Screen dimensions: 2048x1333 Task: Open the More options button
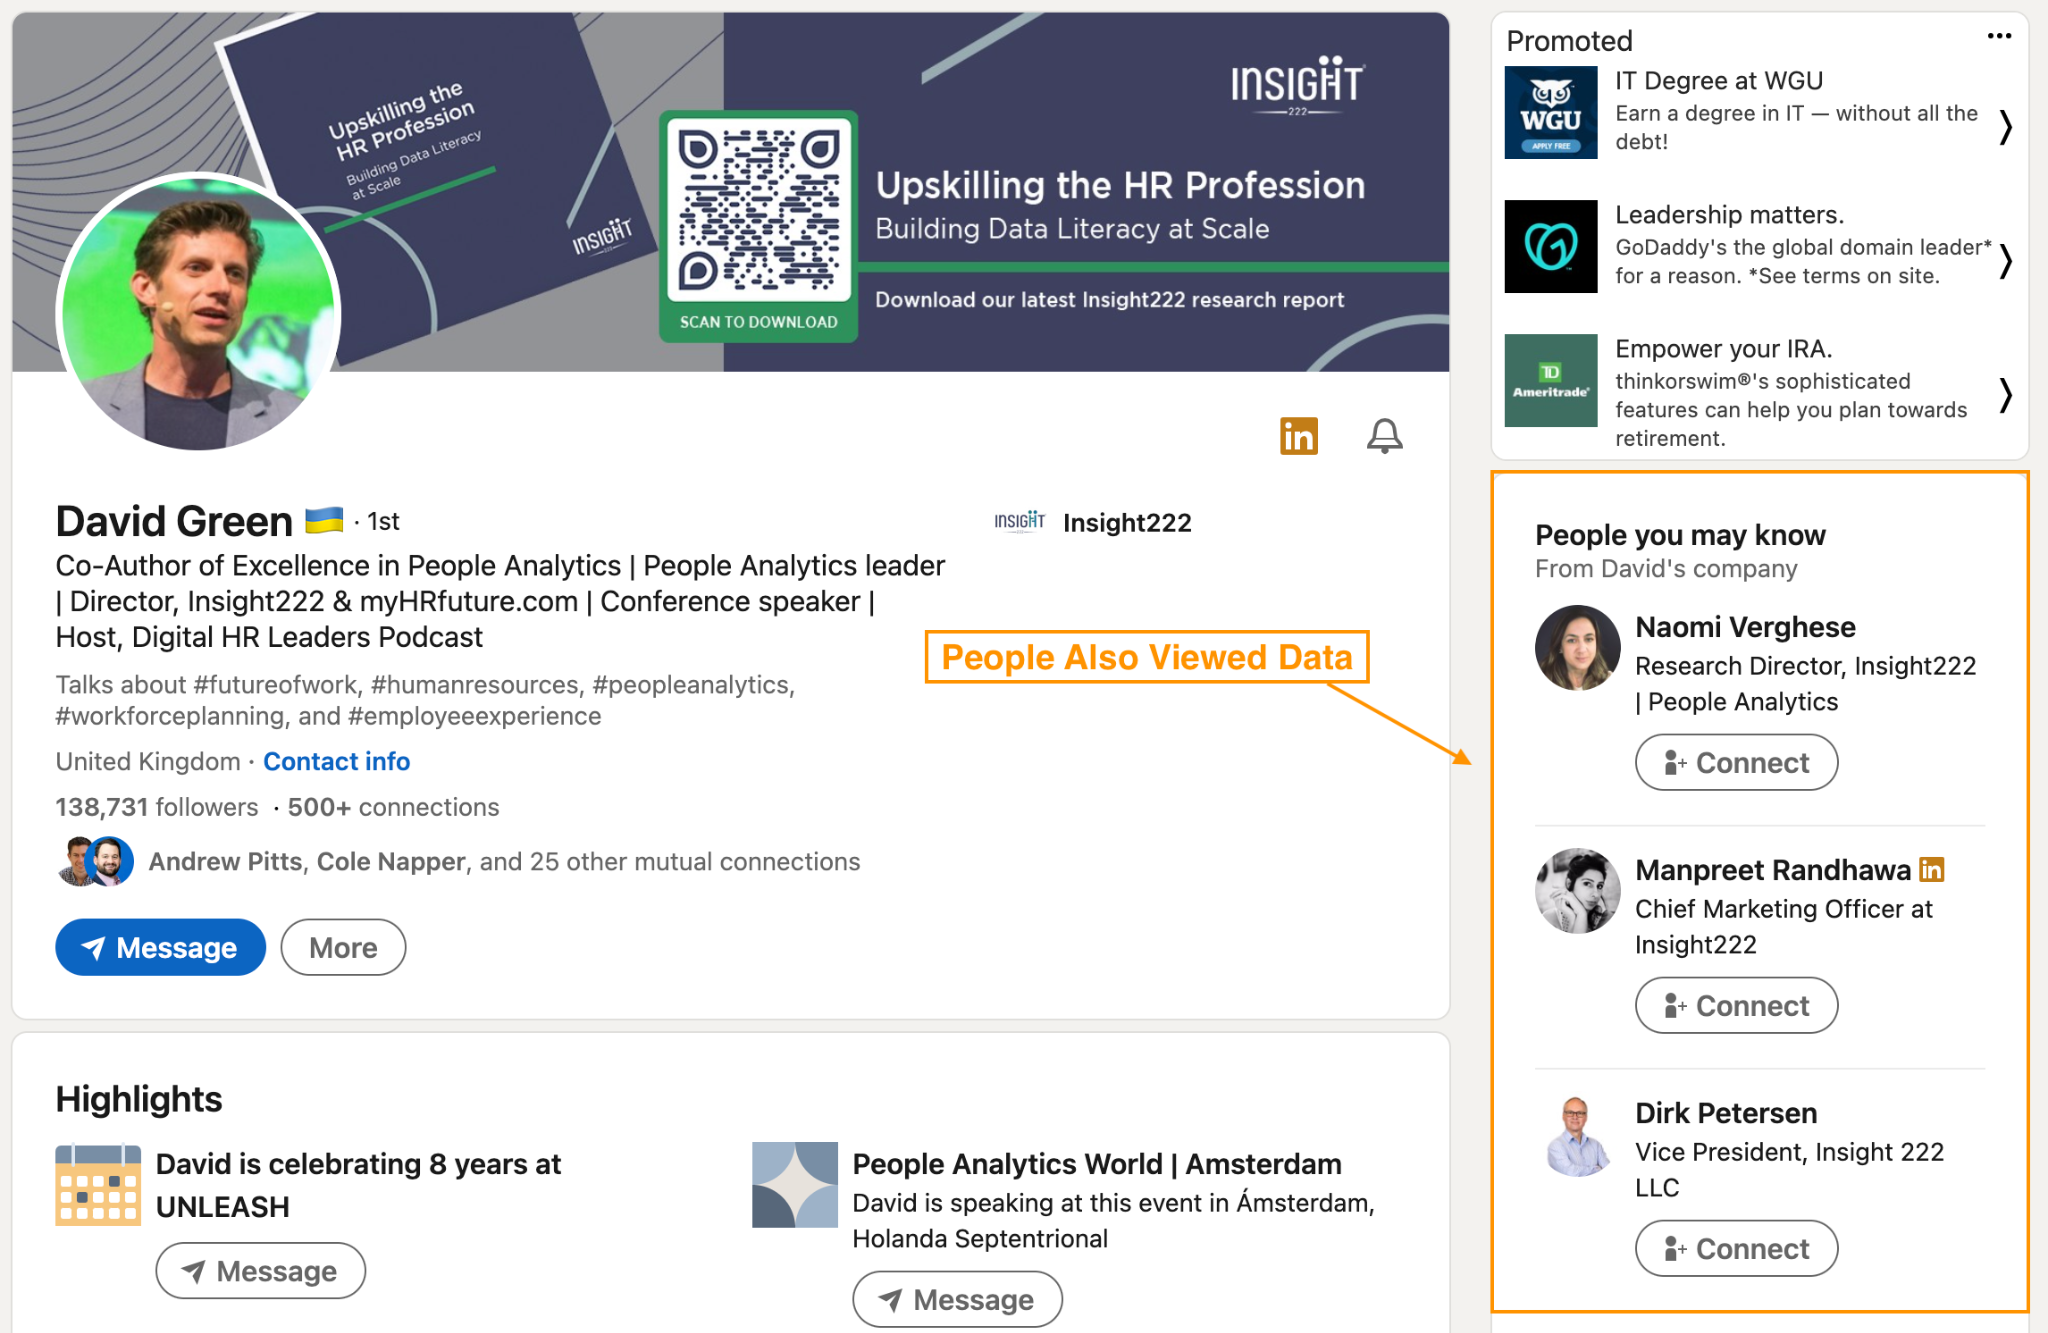coord(343,947)
